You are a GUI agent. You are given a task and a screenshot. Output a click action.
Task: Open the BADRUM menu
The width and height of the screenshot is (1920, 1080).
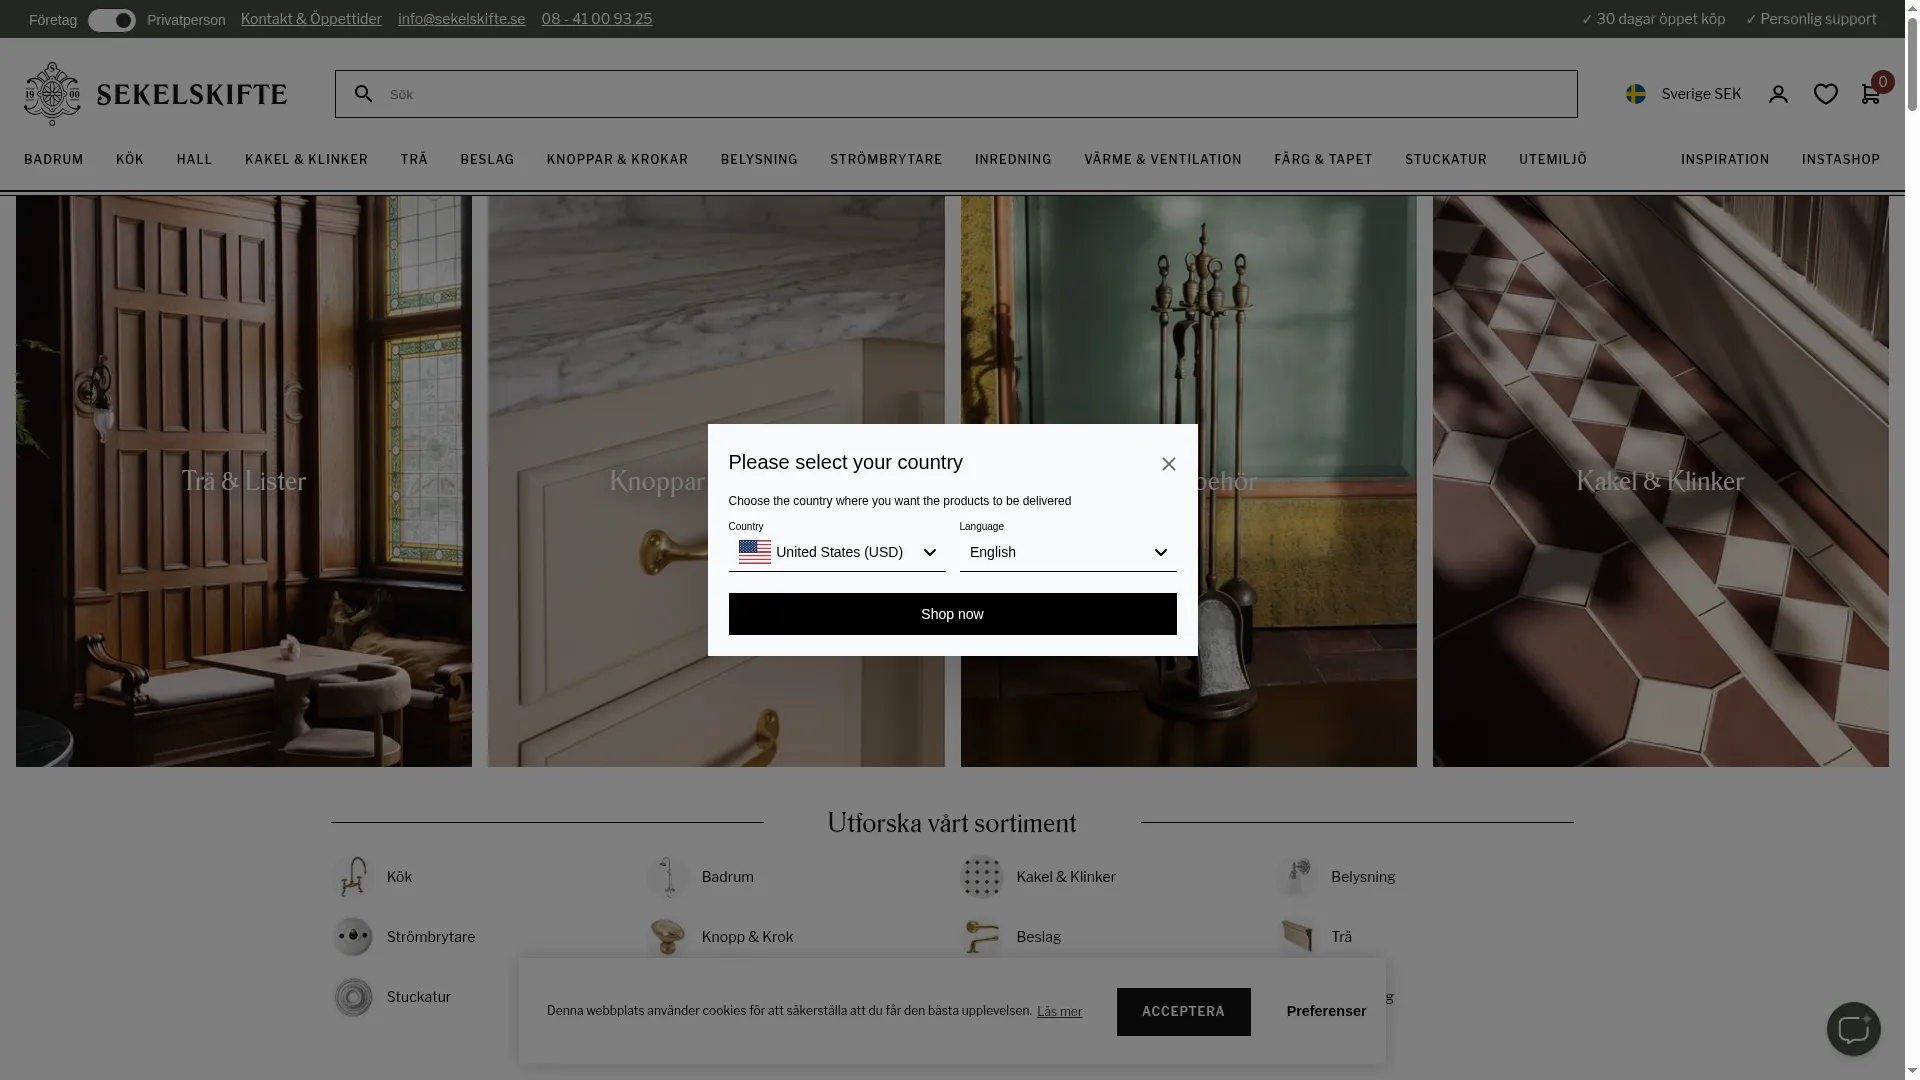[54, 160]
